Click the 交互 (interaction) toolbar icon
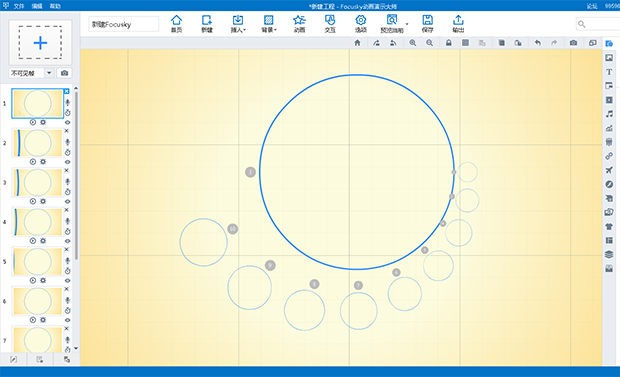 pos(330,24)
